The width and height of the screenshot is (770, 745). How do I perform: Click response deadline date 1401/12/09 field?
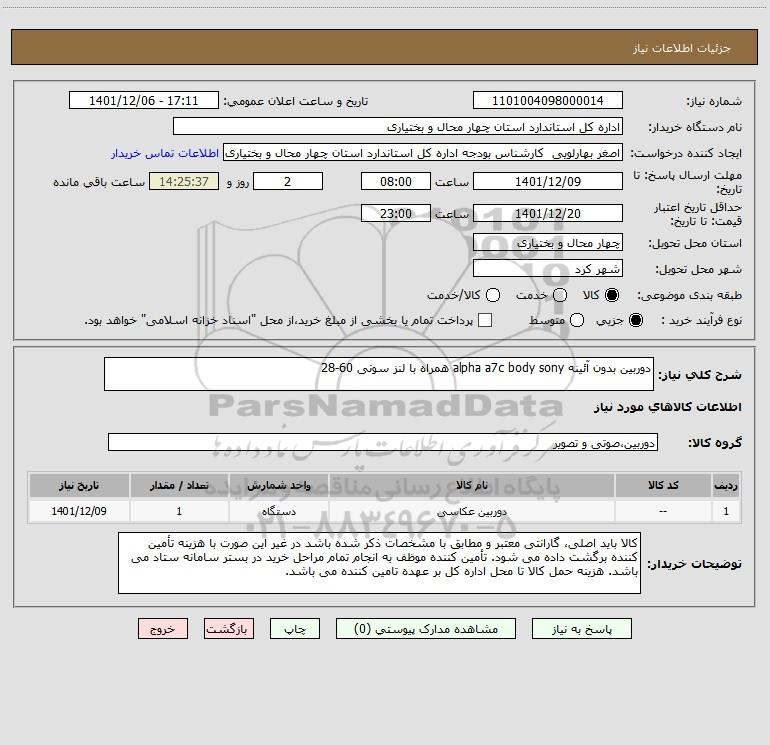[548, 181]
